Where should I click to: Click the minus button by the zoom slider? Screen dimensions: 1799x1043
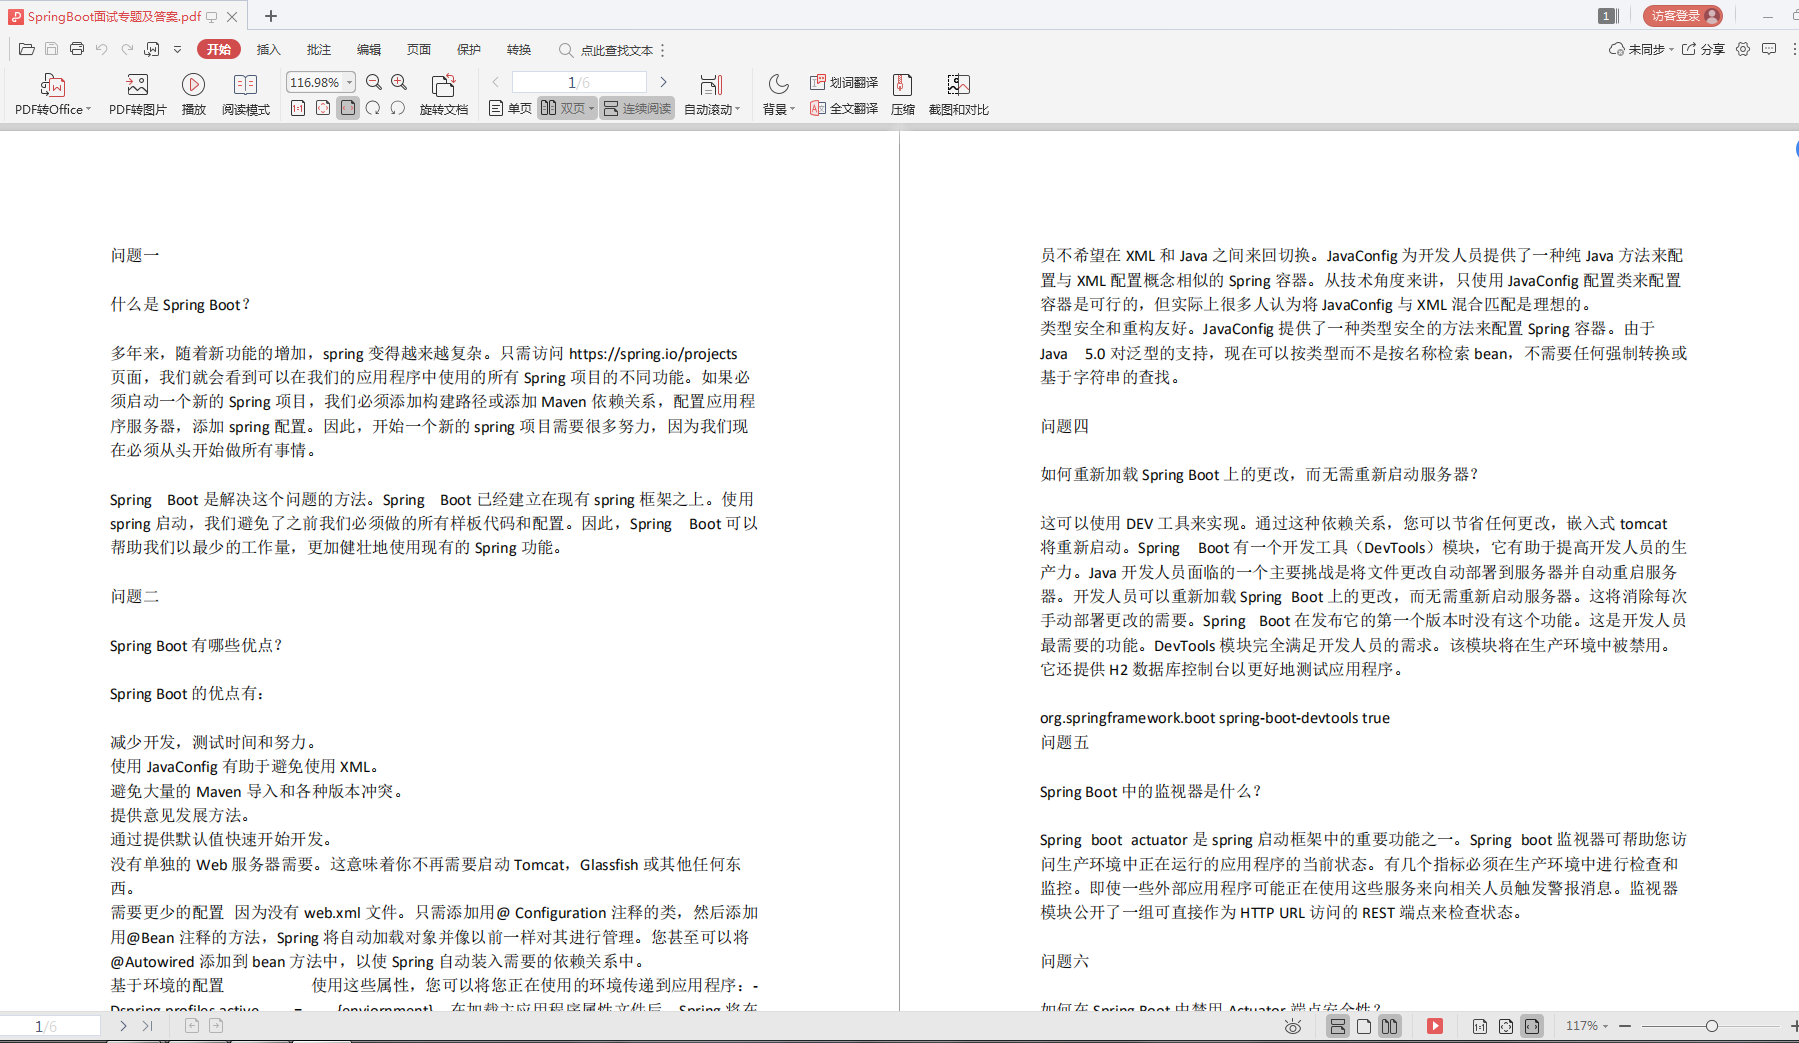1625,1026
